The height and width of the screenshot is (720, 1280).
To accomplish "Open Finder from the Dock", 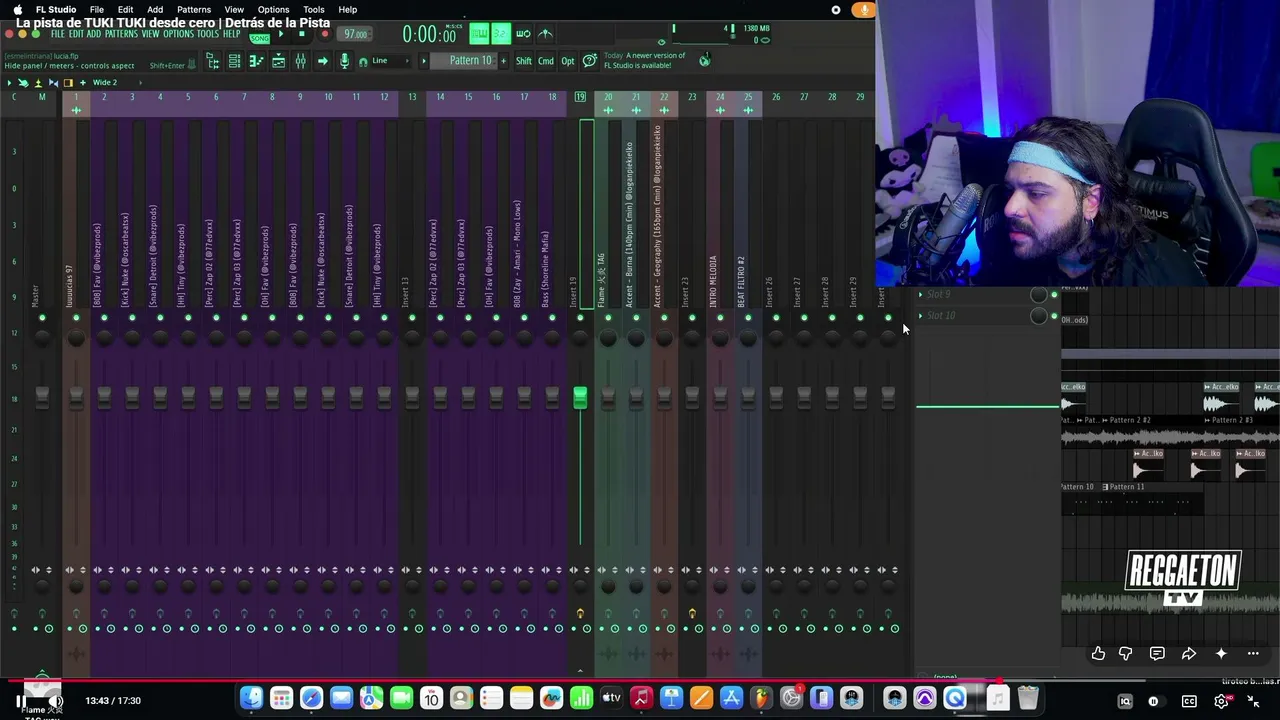I will (x=251, y=698).
